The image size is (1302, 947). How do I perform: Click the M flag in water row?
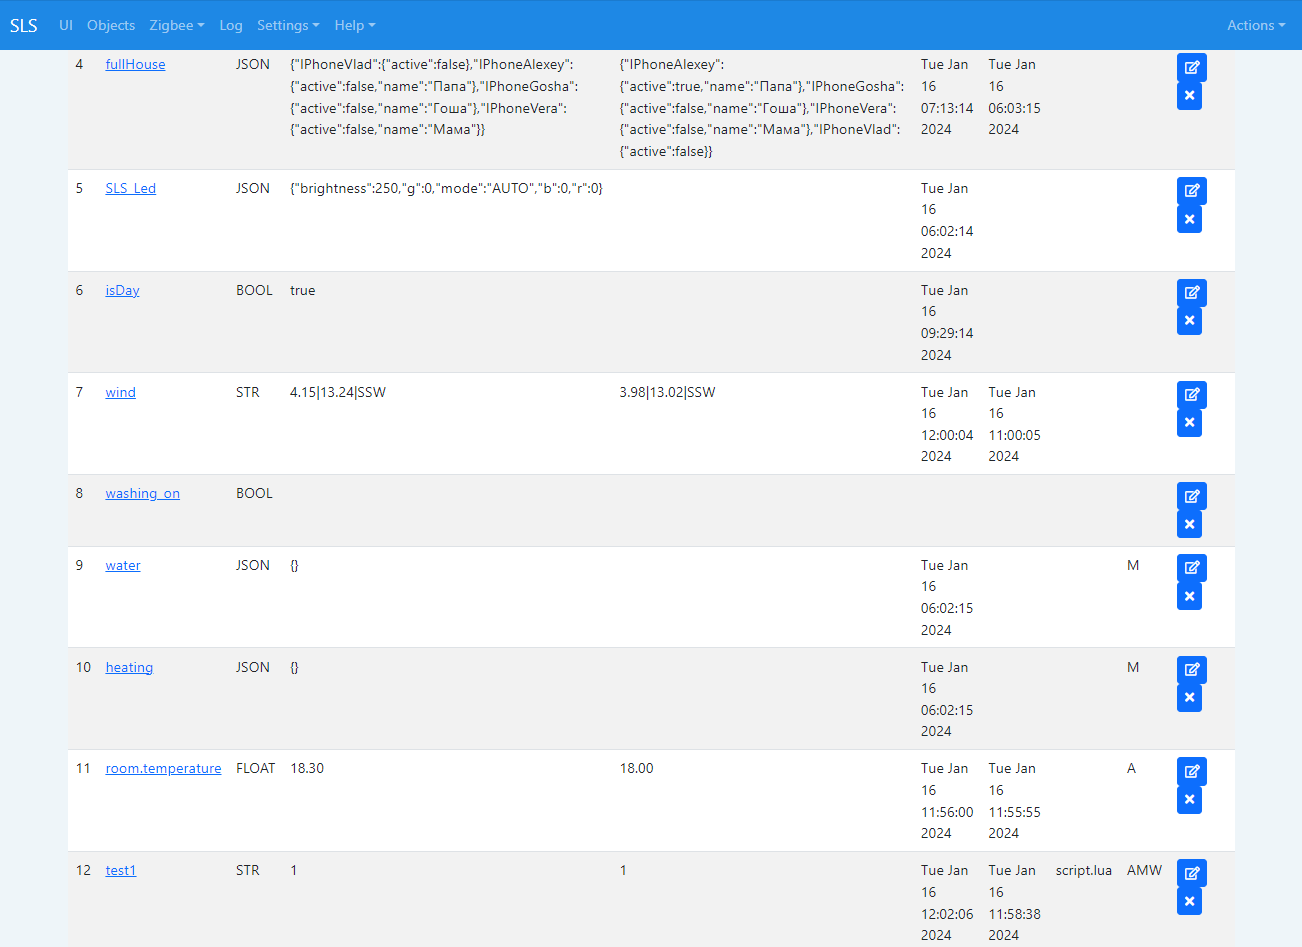tap(1133, 565)
